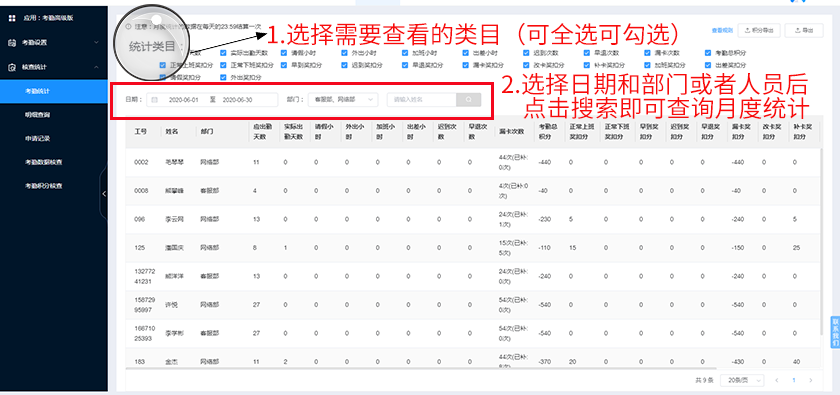
Task: Click the table vertical scrollbar
Action: point(821,241)
